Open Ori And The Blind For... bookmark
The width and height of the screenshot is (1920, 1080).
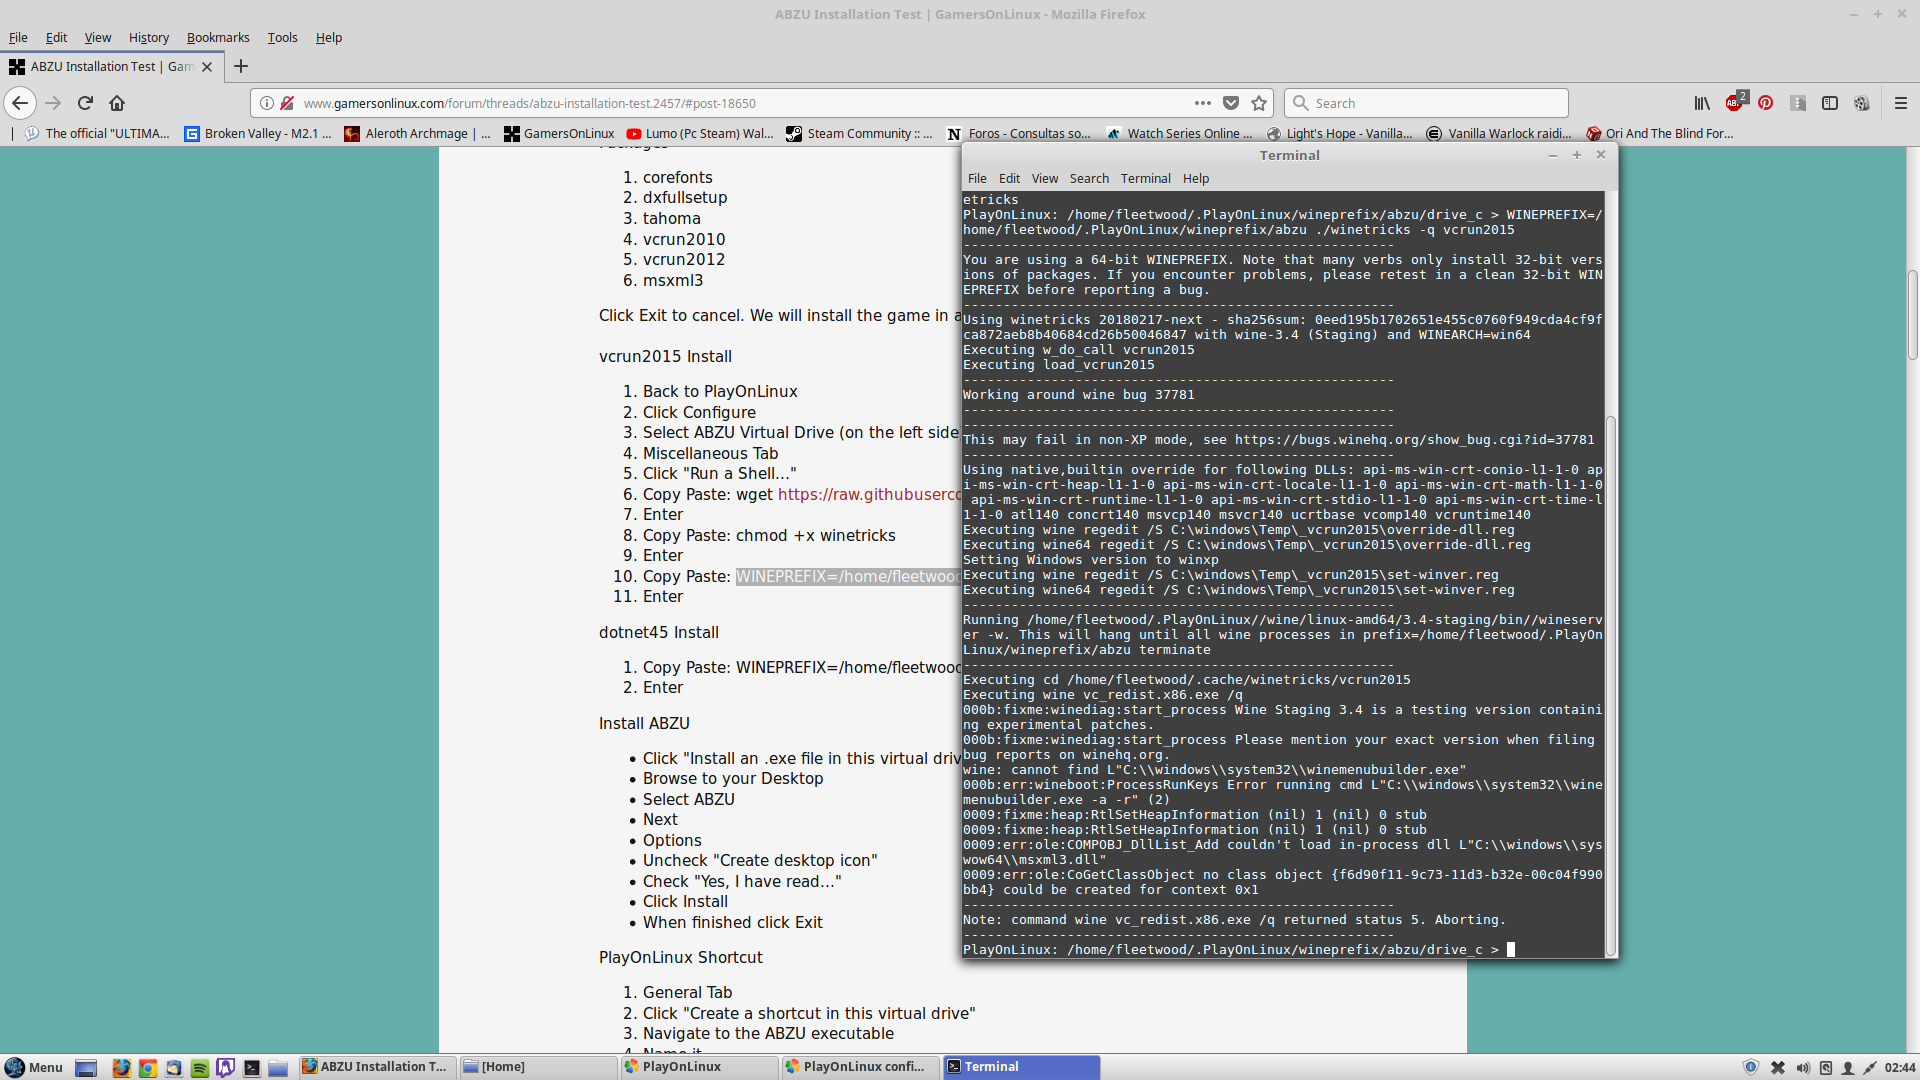(x=1660, y=133)
